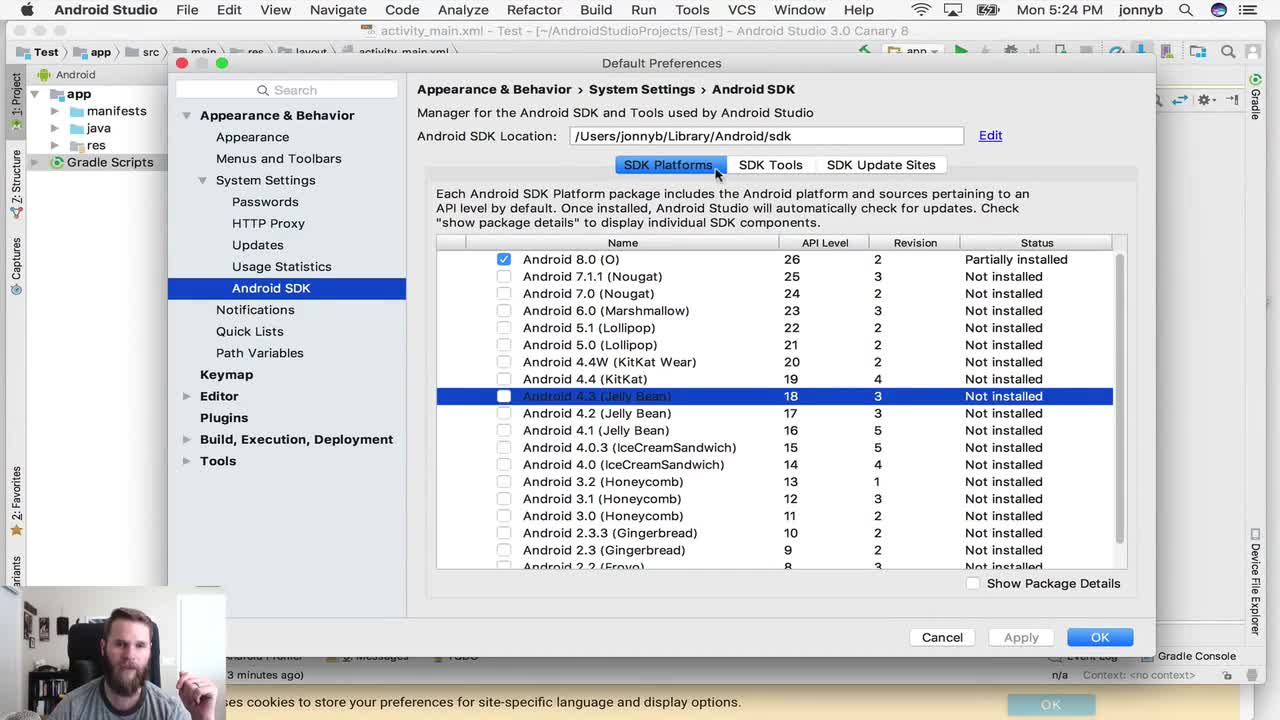
Task: Click the SDK platforms table scrollbar
Action: pyautogui.click(x=1119, y=400)
